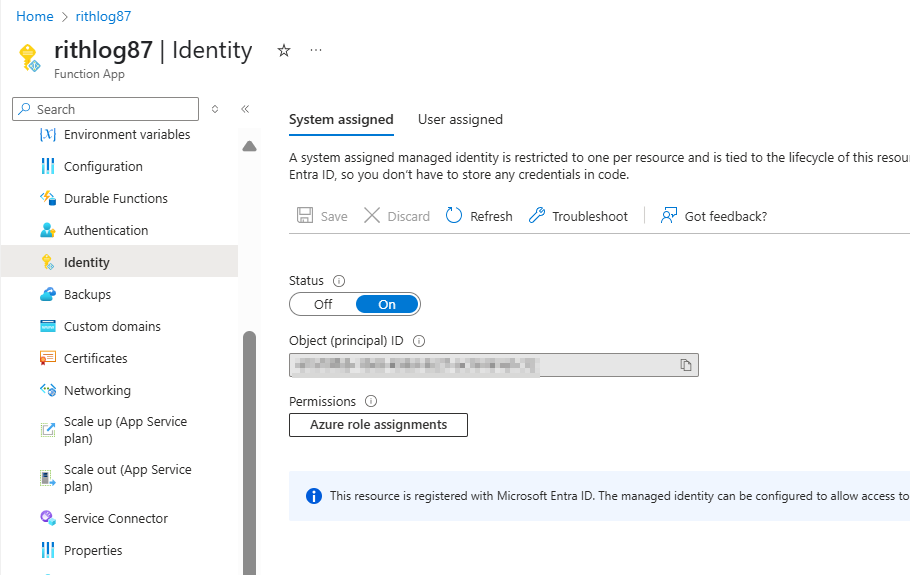Click Refresh in the toolbar

479,216
